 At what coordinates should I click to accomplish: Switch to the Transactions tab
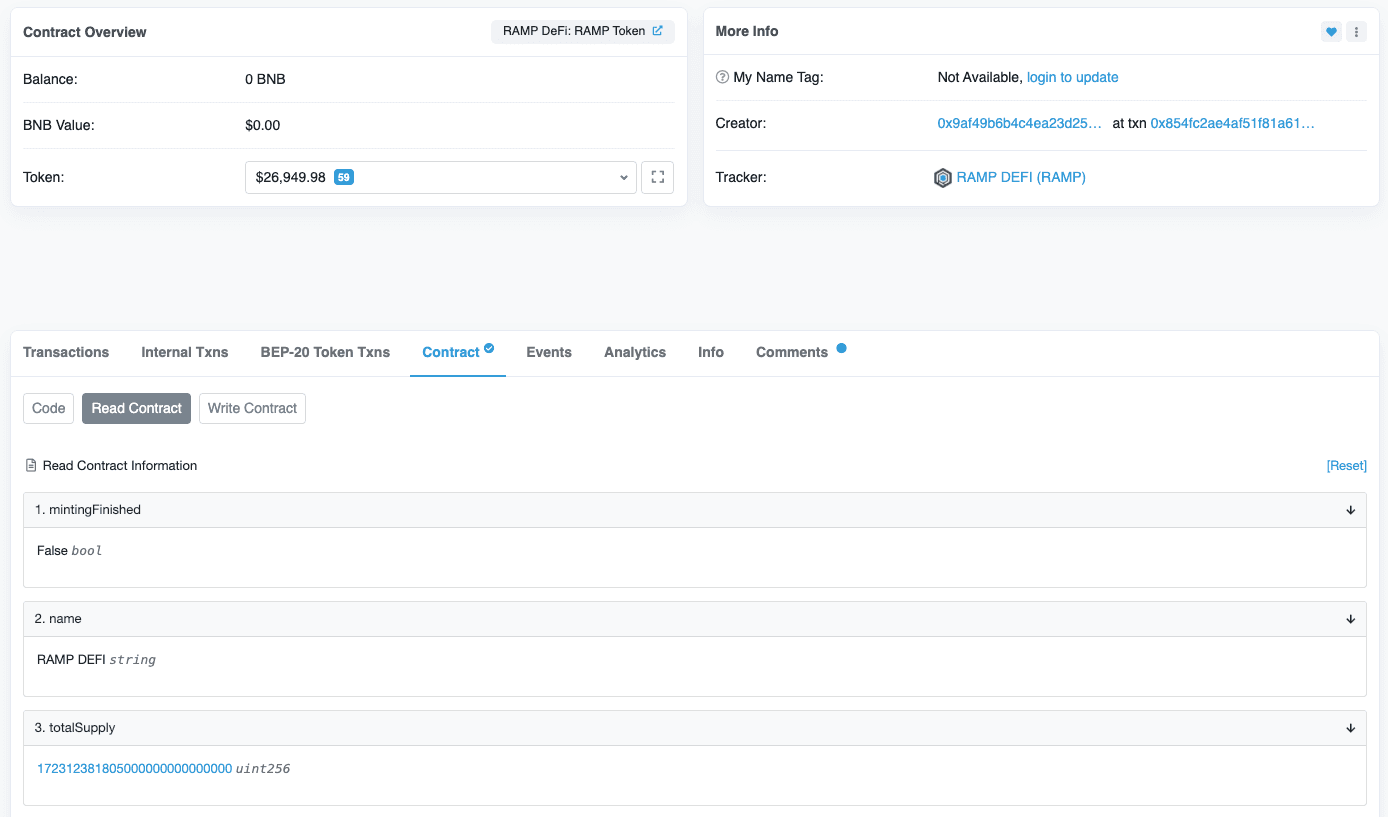tap(66, 352)
